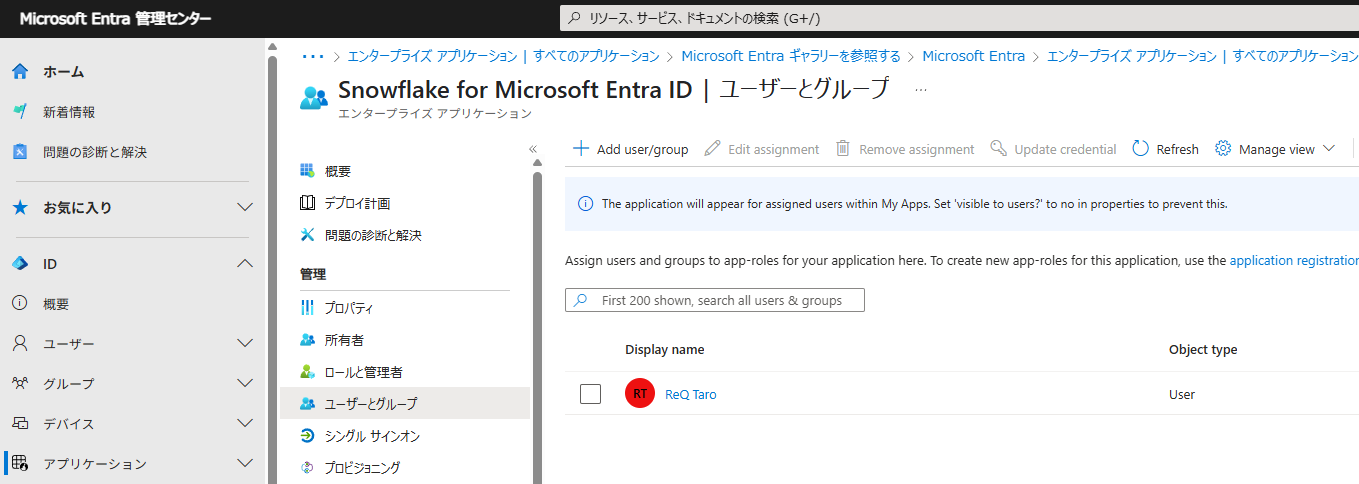Click the key Update credential icon
This screenshot has width=1359, height=484.
[x=998, y=149]
